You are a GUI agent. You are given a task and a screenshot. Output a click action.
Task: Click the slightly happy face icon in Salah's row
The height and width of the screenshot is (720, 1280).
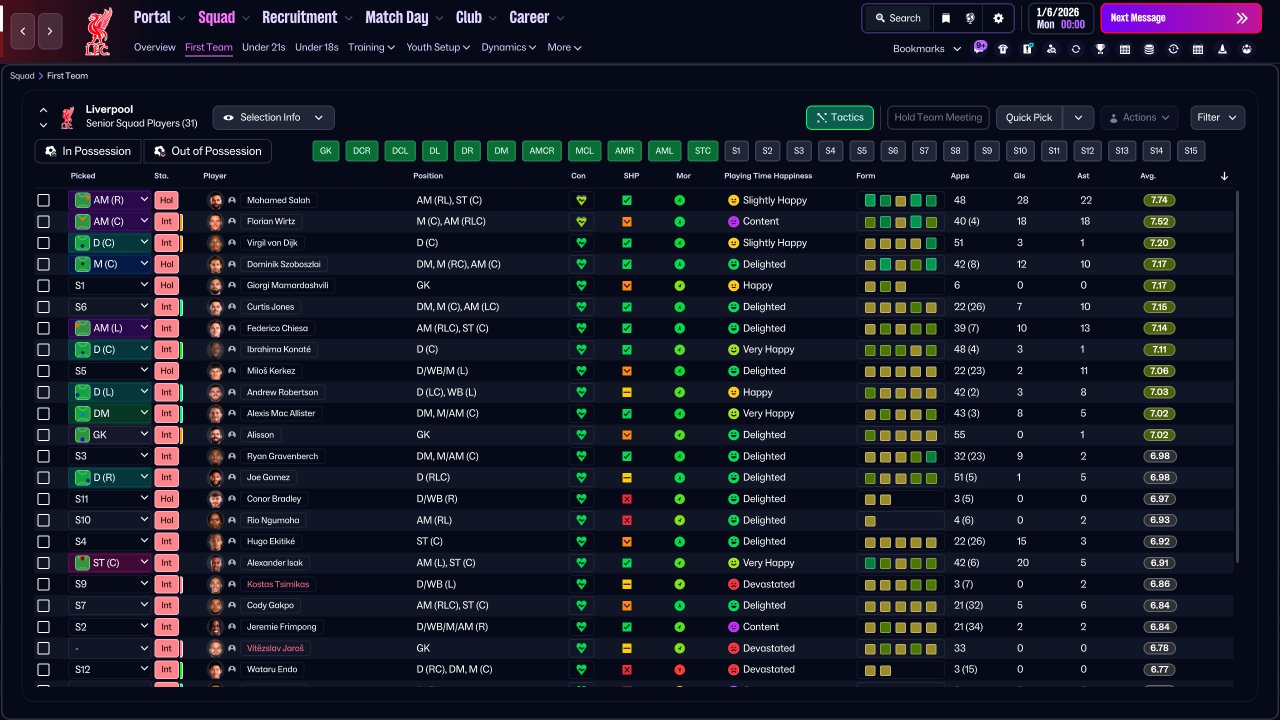[733, 200]
